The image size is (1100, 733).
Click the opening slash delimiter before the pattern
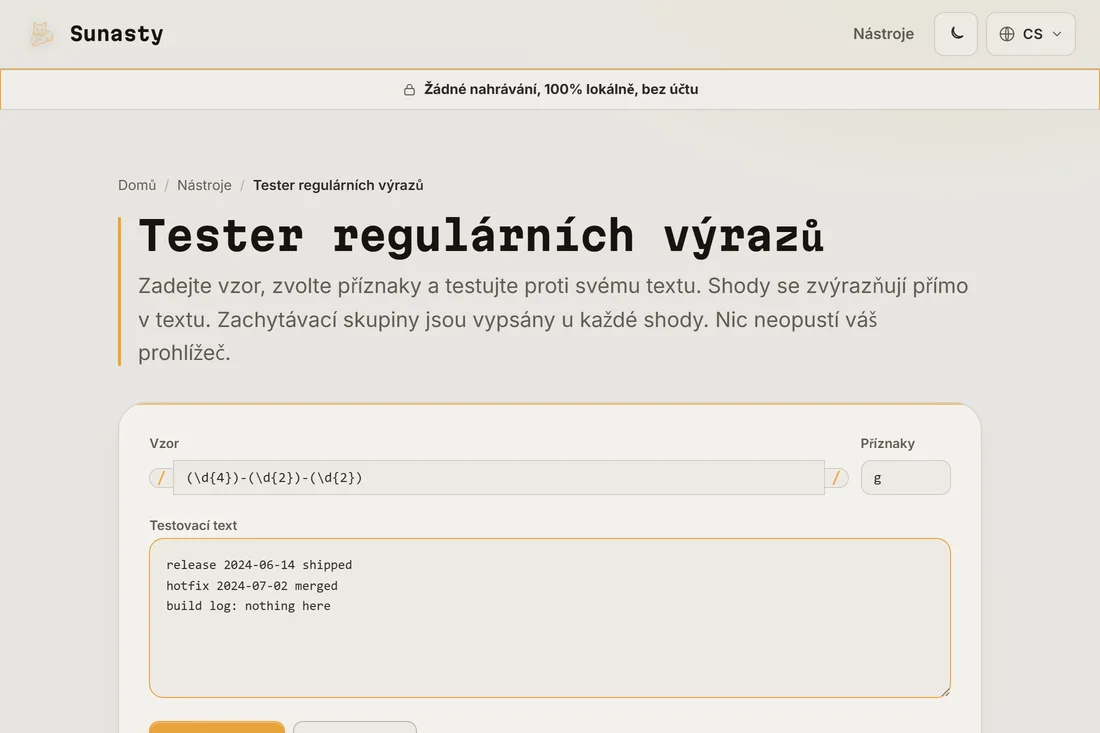(161, 478)
